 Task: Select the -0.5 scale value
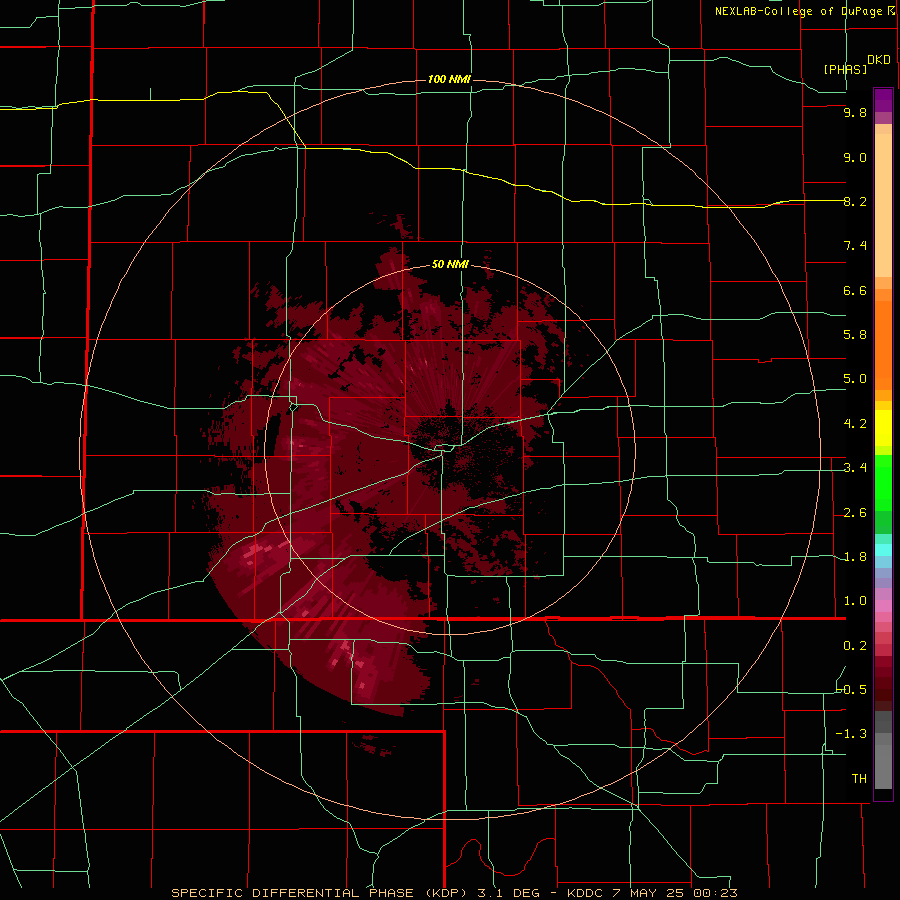pos(852,690)
